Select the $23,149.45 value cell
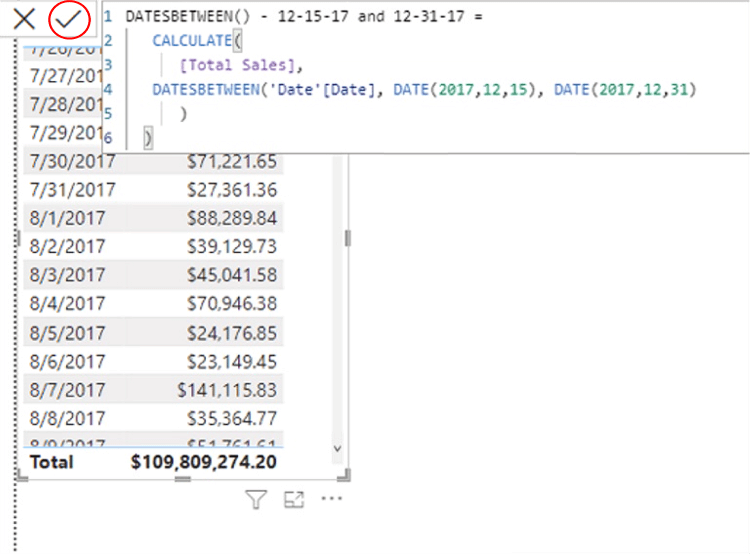 coord(232,362)
